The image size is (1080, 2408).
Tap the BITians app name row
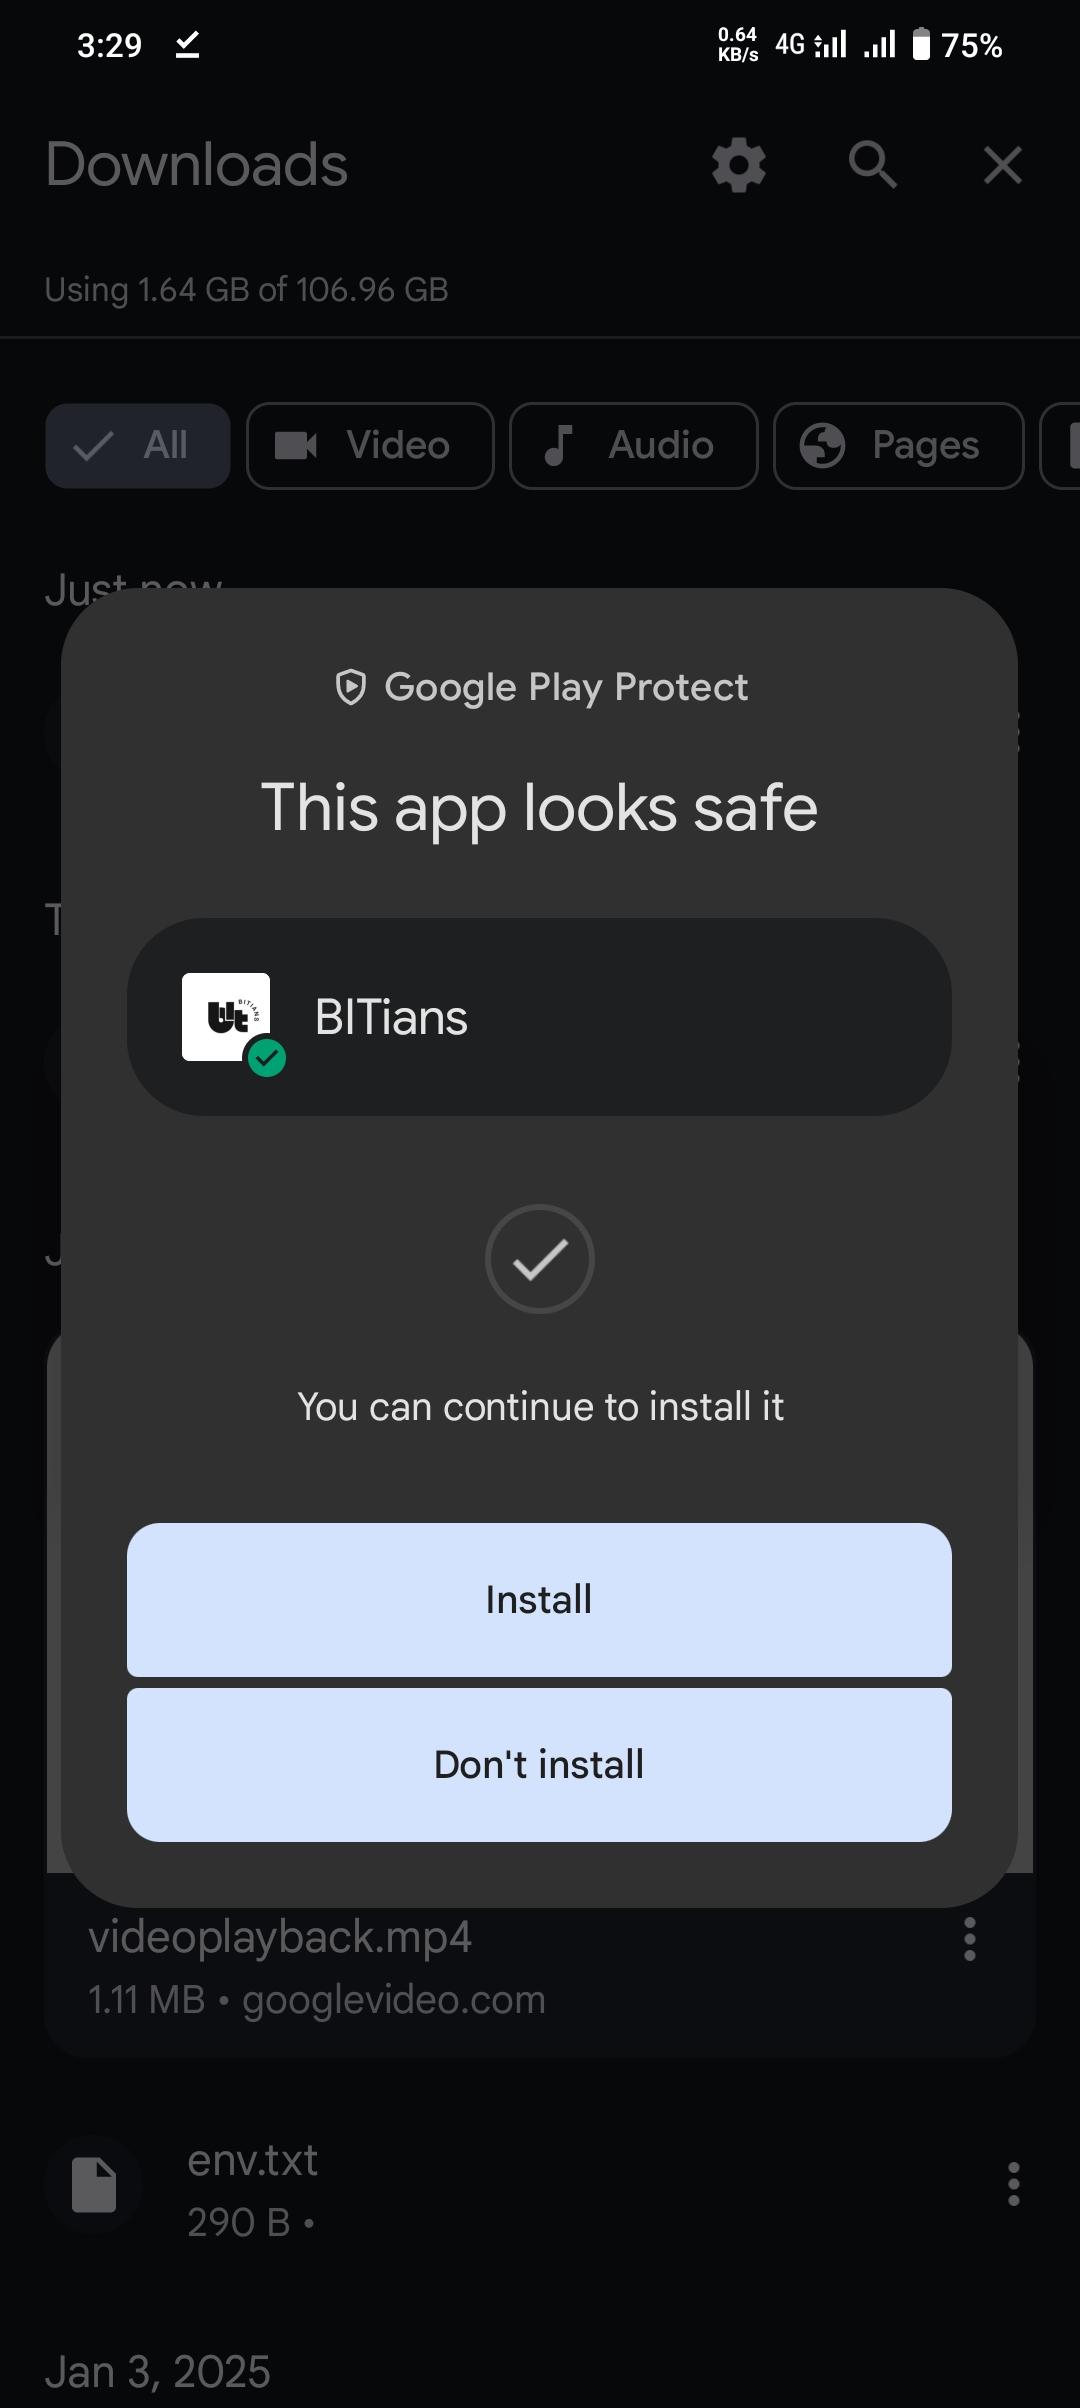point(539,1017)
